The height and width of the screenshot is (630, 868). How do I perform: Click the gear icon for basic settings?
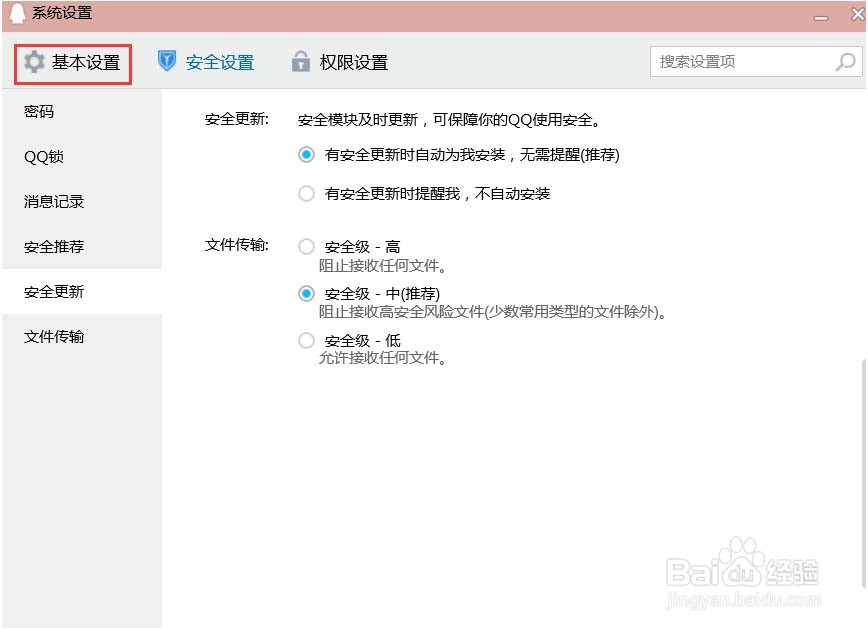[34, 62]
